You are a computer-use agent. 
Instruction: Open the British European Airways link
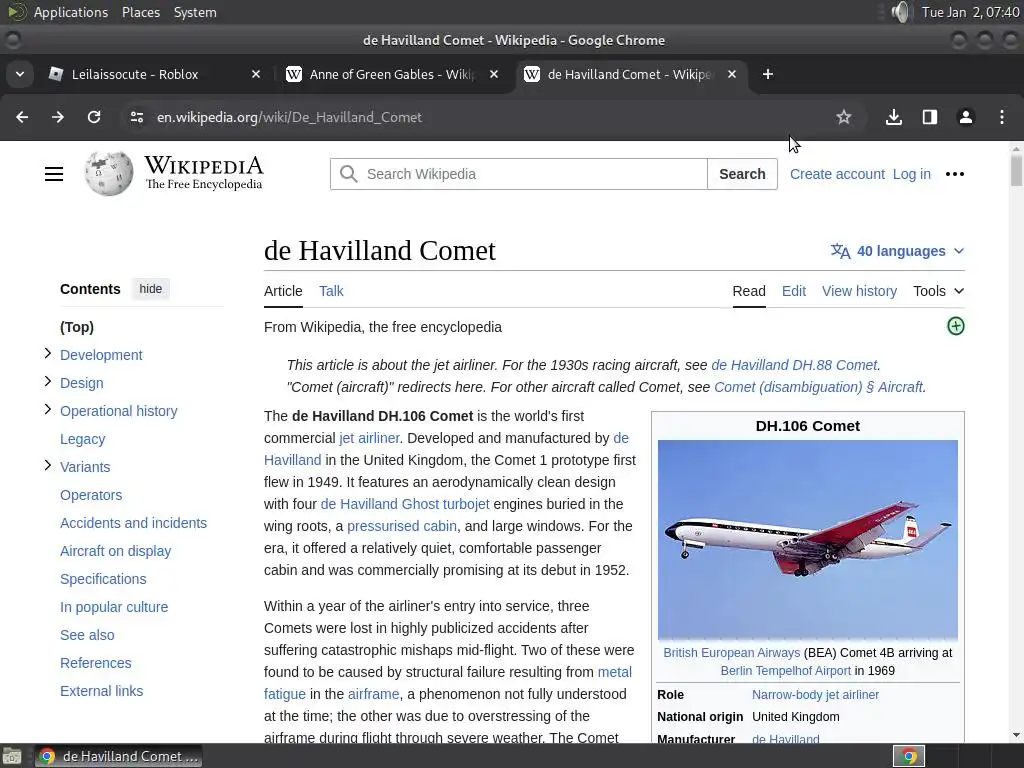pyautogui.click(x=731, y=652)
